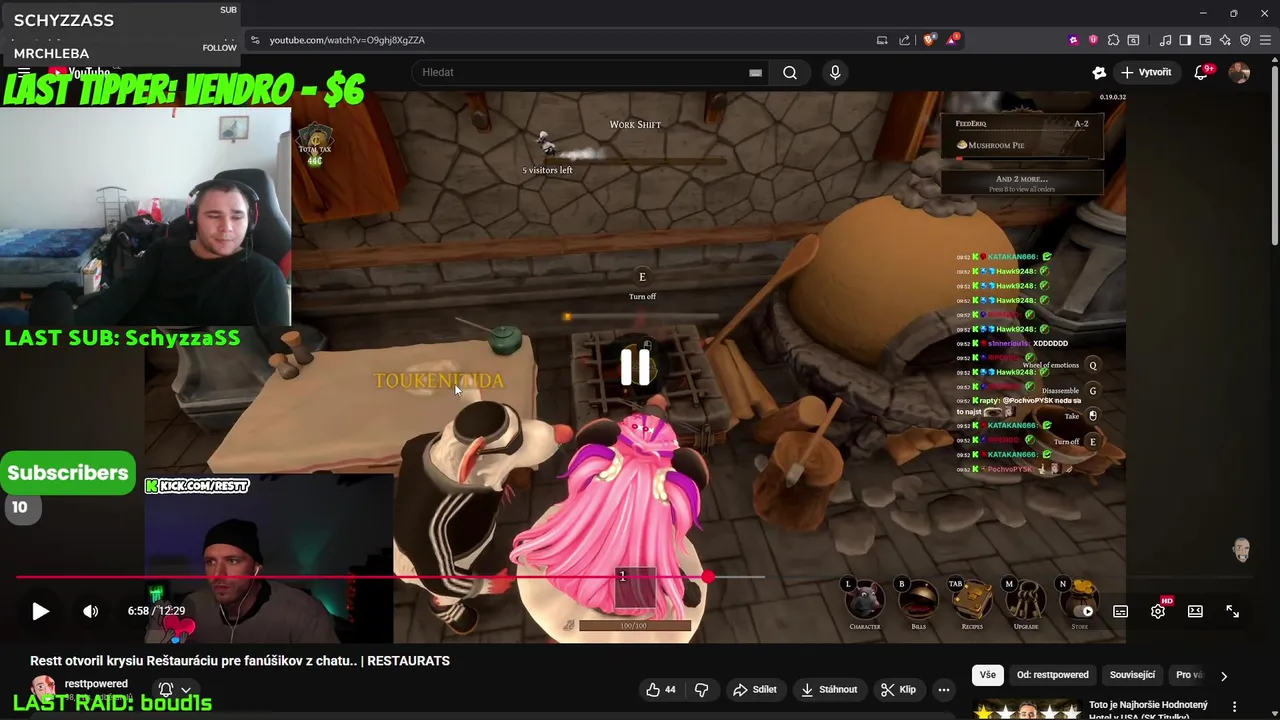Screen dimensions: 1280x720
Task: Open browser hamburger main menu
Action: point(1265,40)
